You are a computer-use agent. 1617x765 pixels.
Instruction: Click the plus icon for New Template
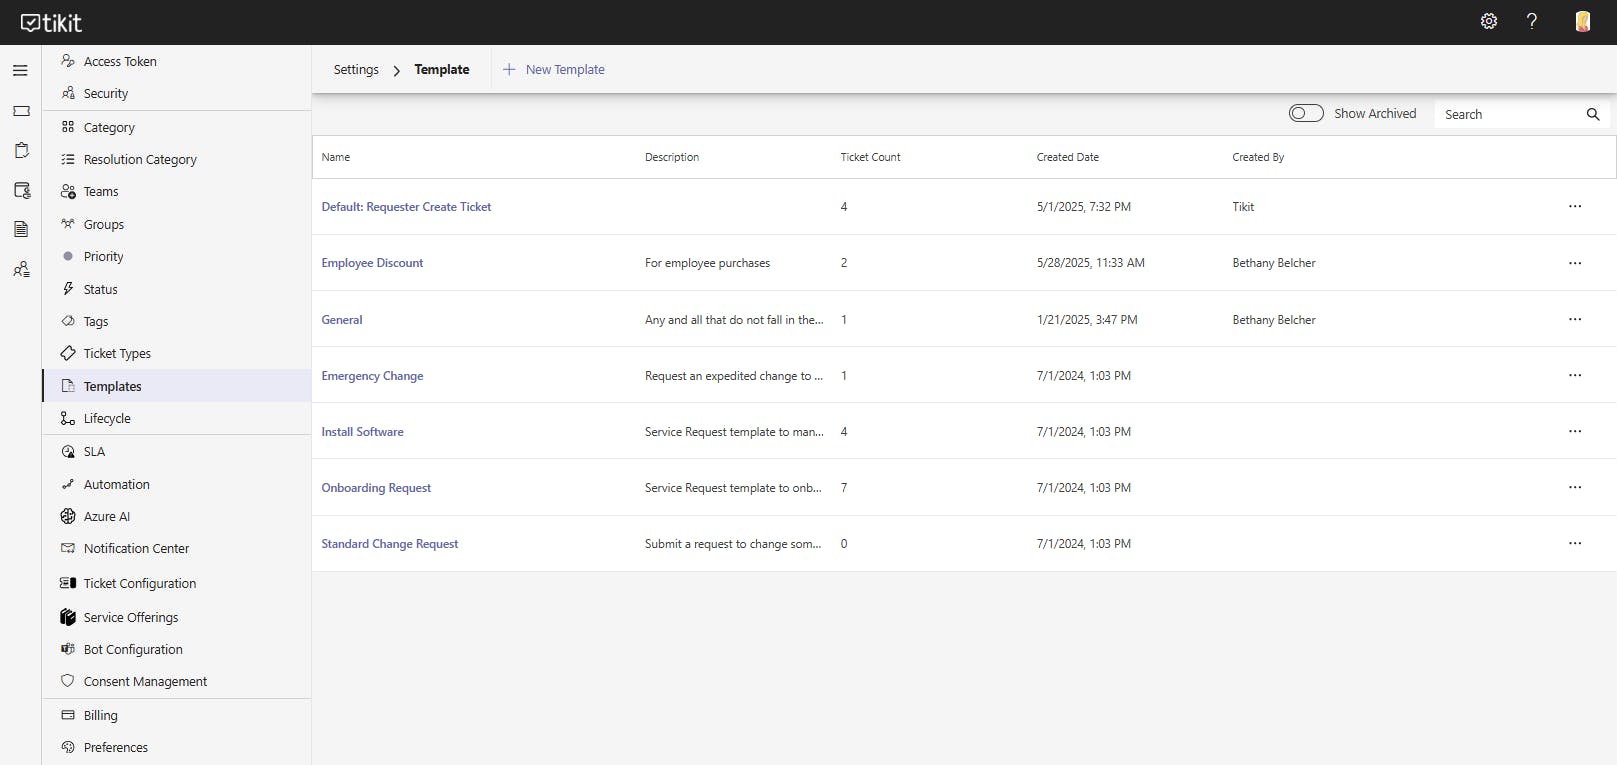(x=509, y=70)
